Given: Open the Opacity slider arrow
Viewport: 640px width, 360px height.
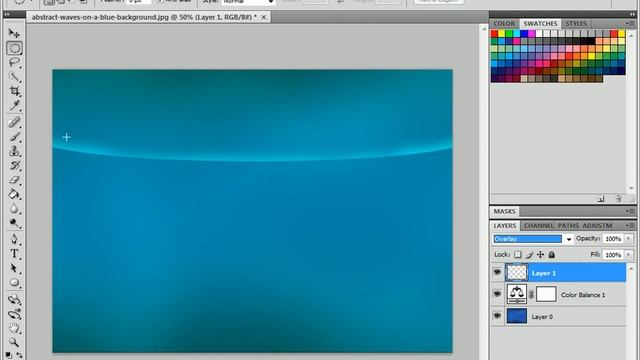Looking at the screenshot, I should pos(629,239).
